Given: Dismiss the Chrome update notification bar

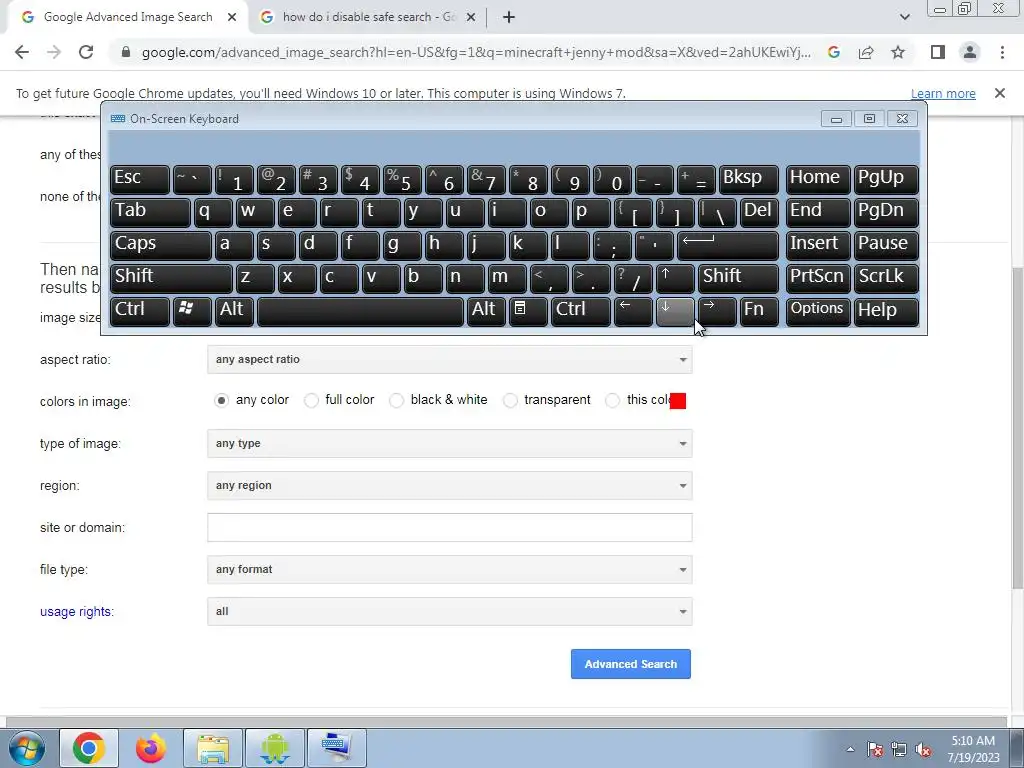Looking at the screenshot, I should [x=999, y=93].
